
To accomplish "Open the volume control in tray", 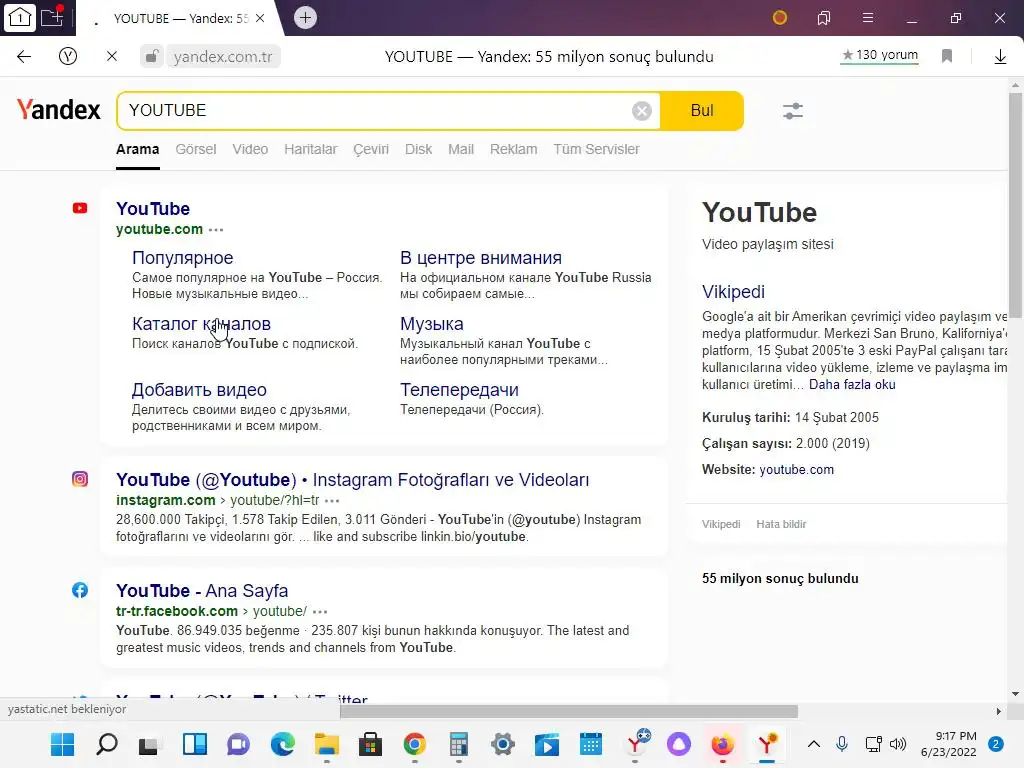I will tap(898, 744).
